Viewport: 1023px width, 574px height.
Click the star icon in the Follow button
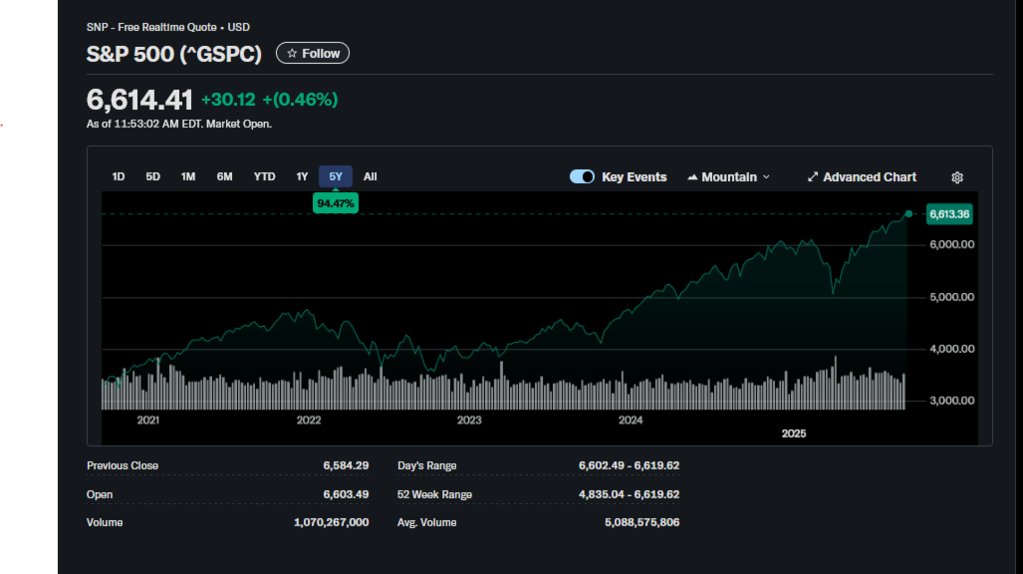coord(292,53)
